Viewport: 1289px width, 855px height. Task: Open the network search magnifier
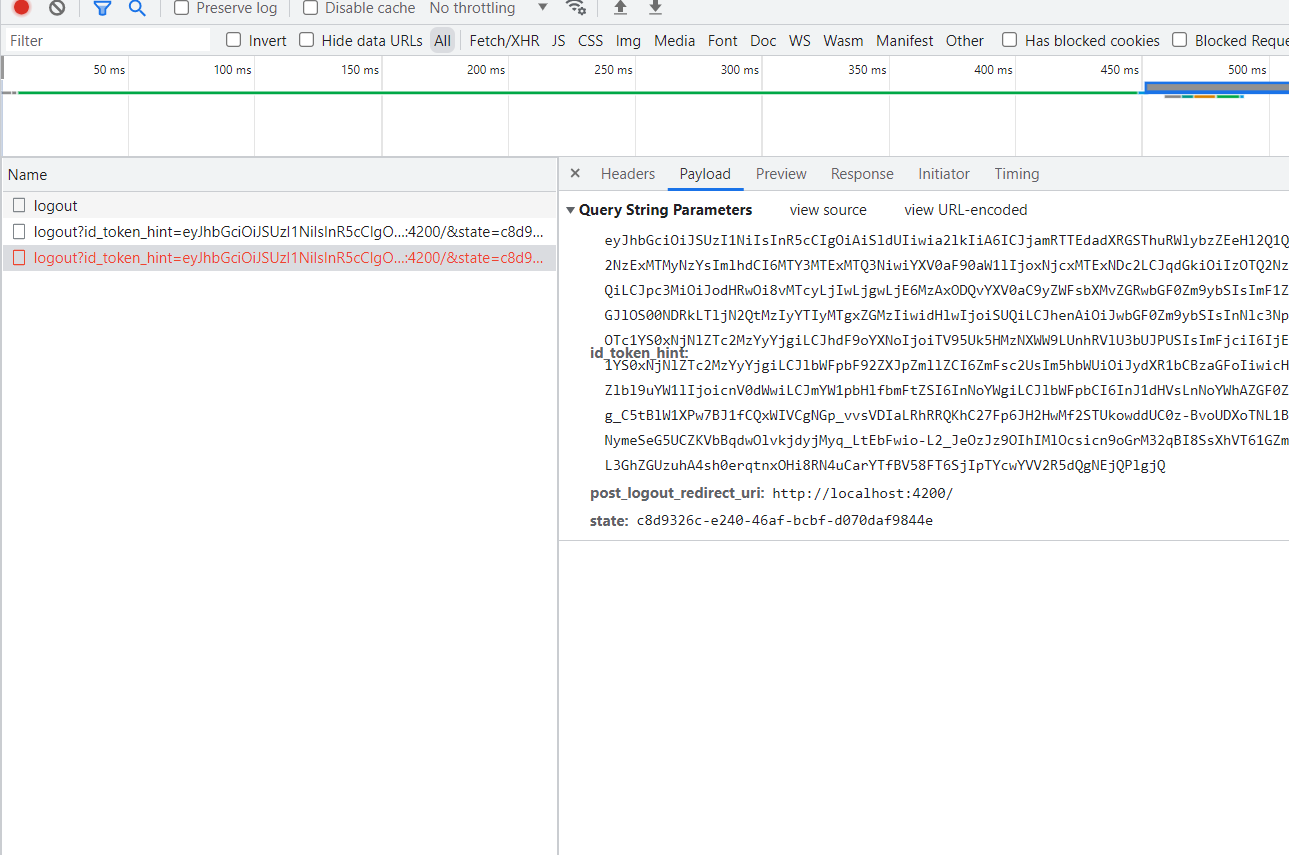tap(137, 8)
